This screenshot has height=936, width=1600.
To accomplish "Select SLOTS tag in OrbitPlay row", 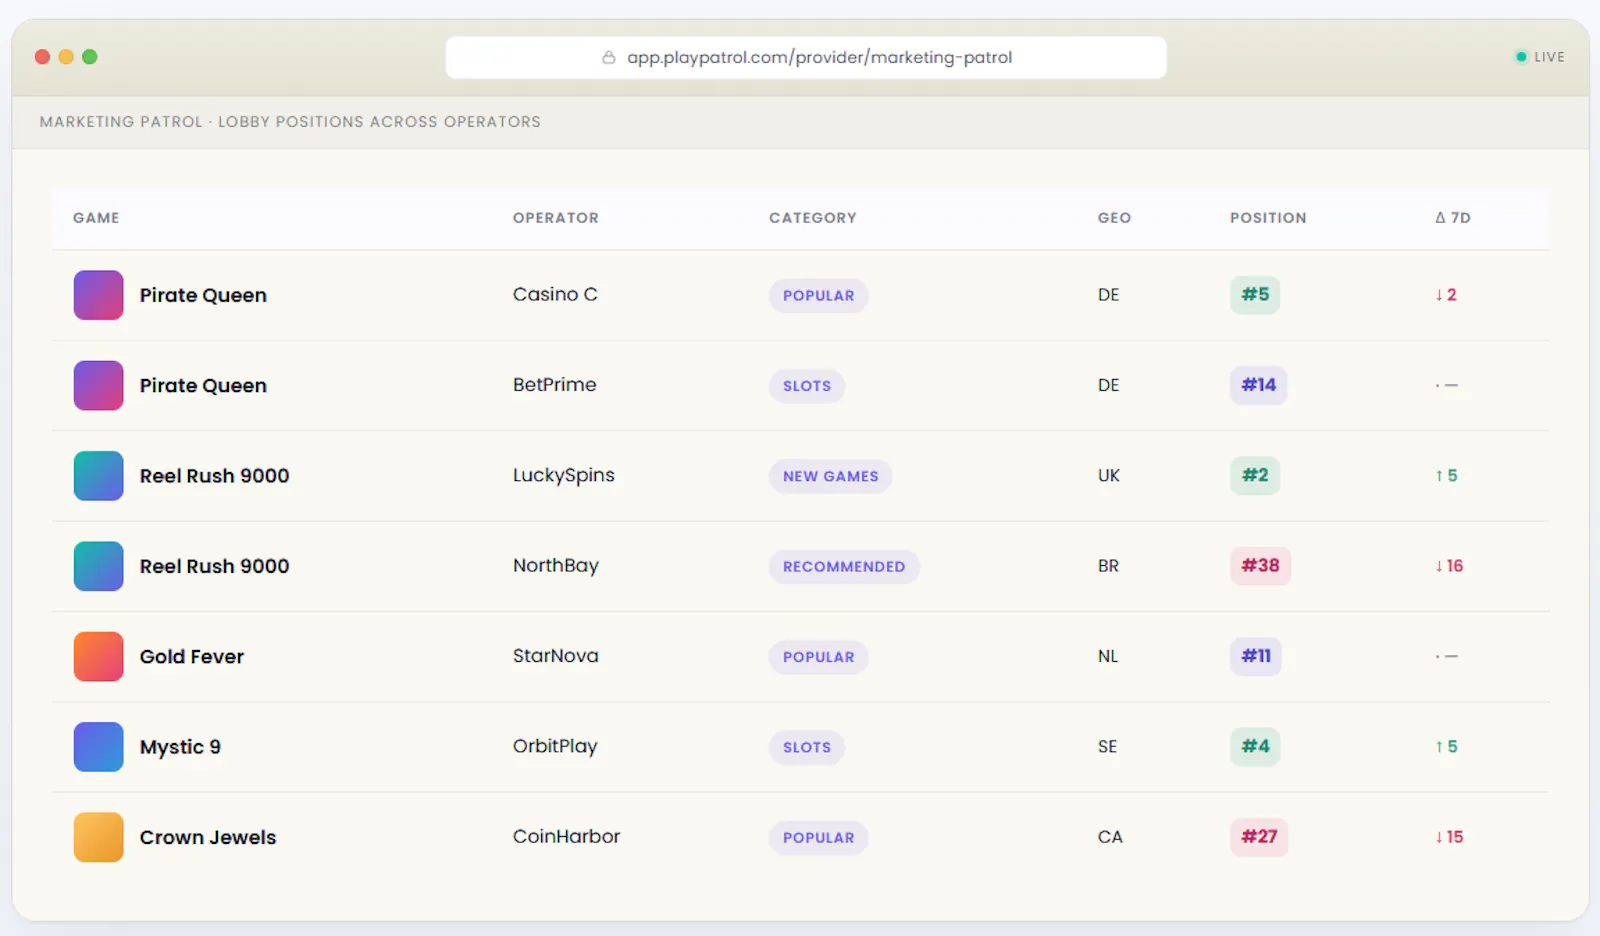I will click(807, 747).
